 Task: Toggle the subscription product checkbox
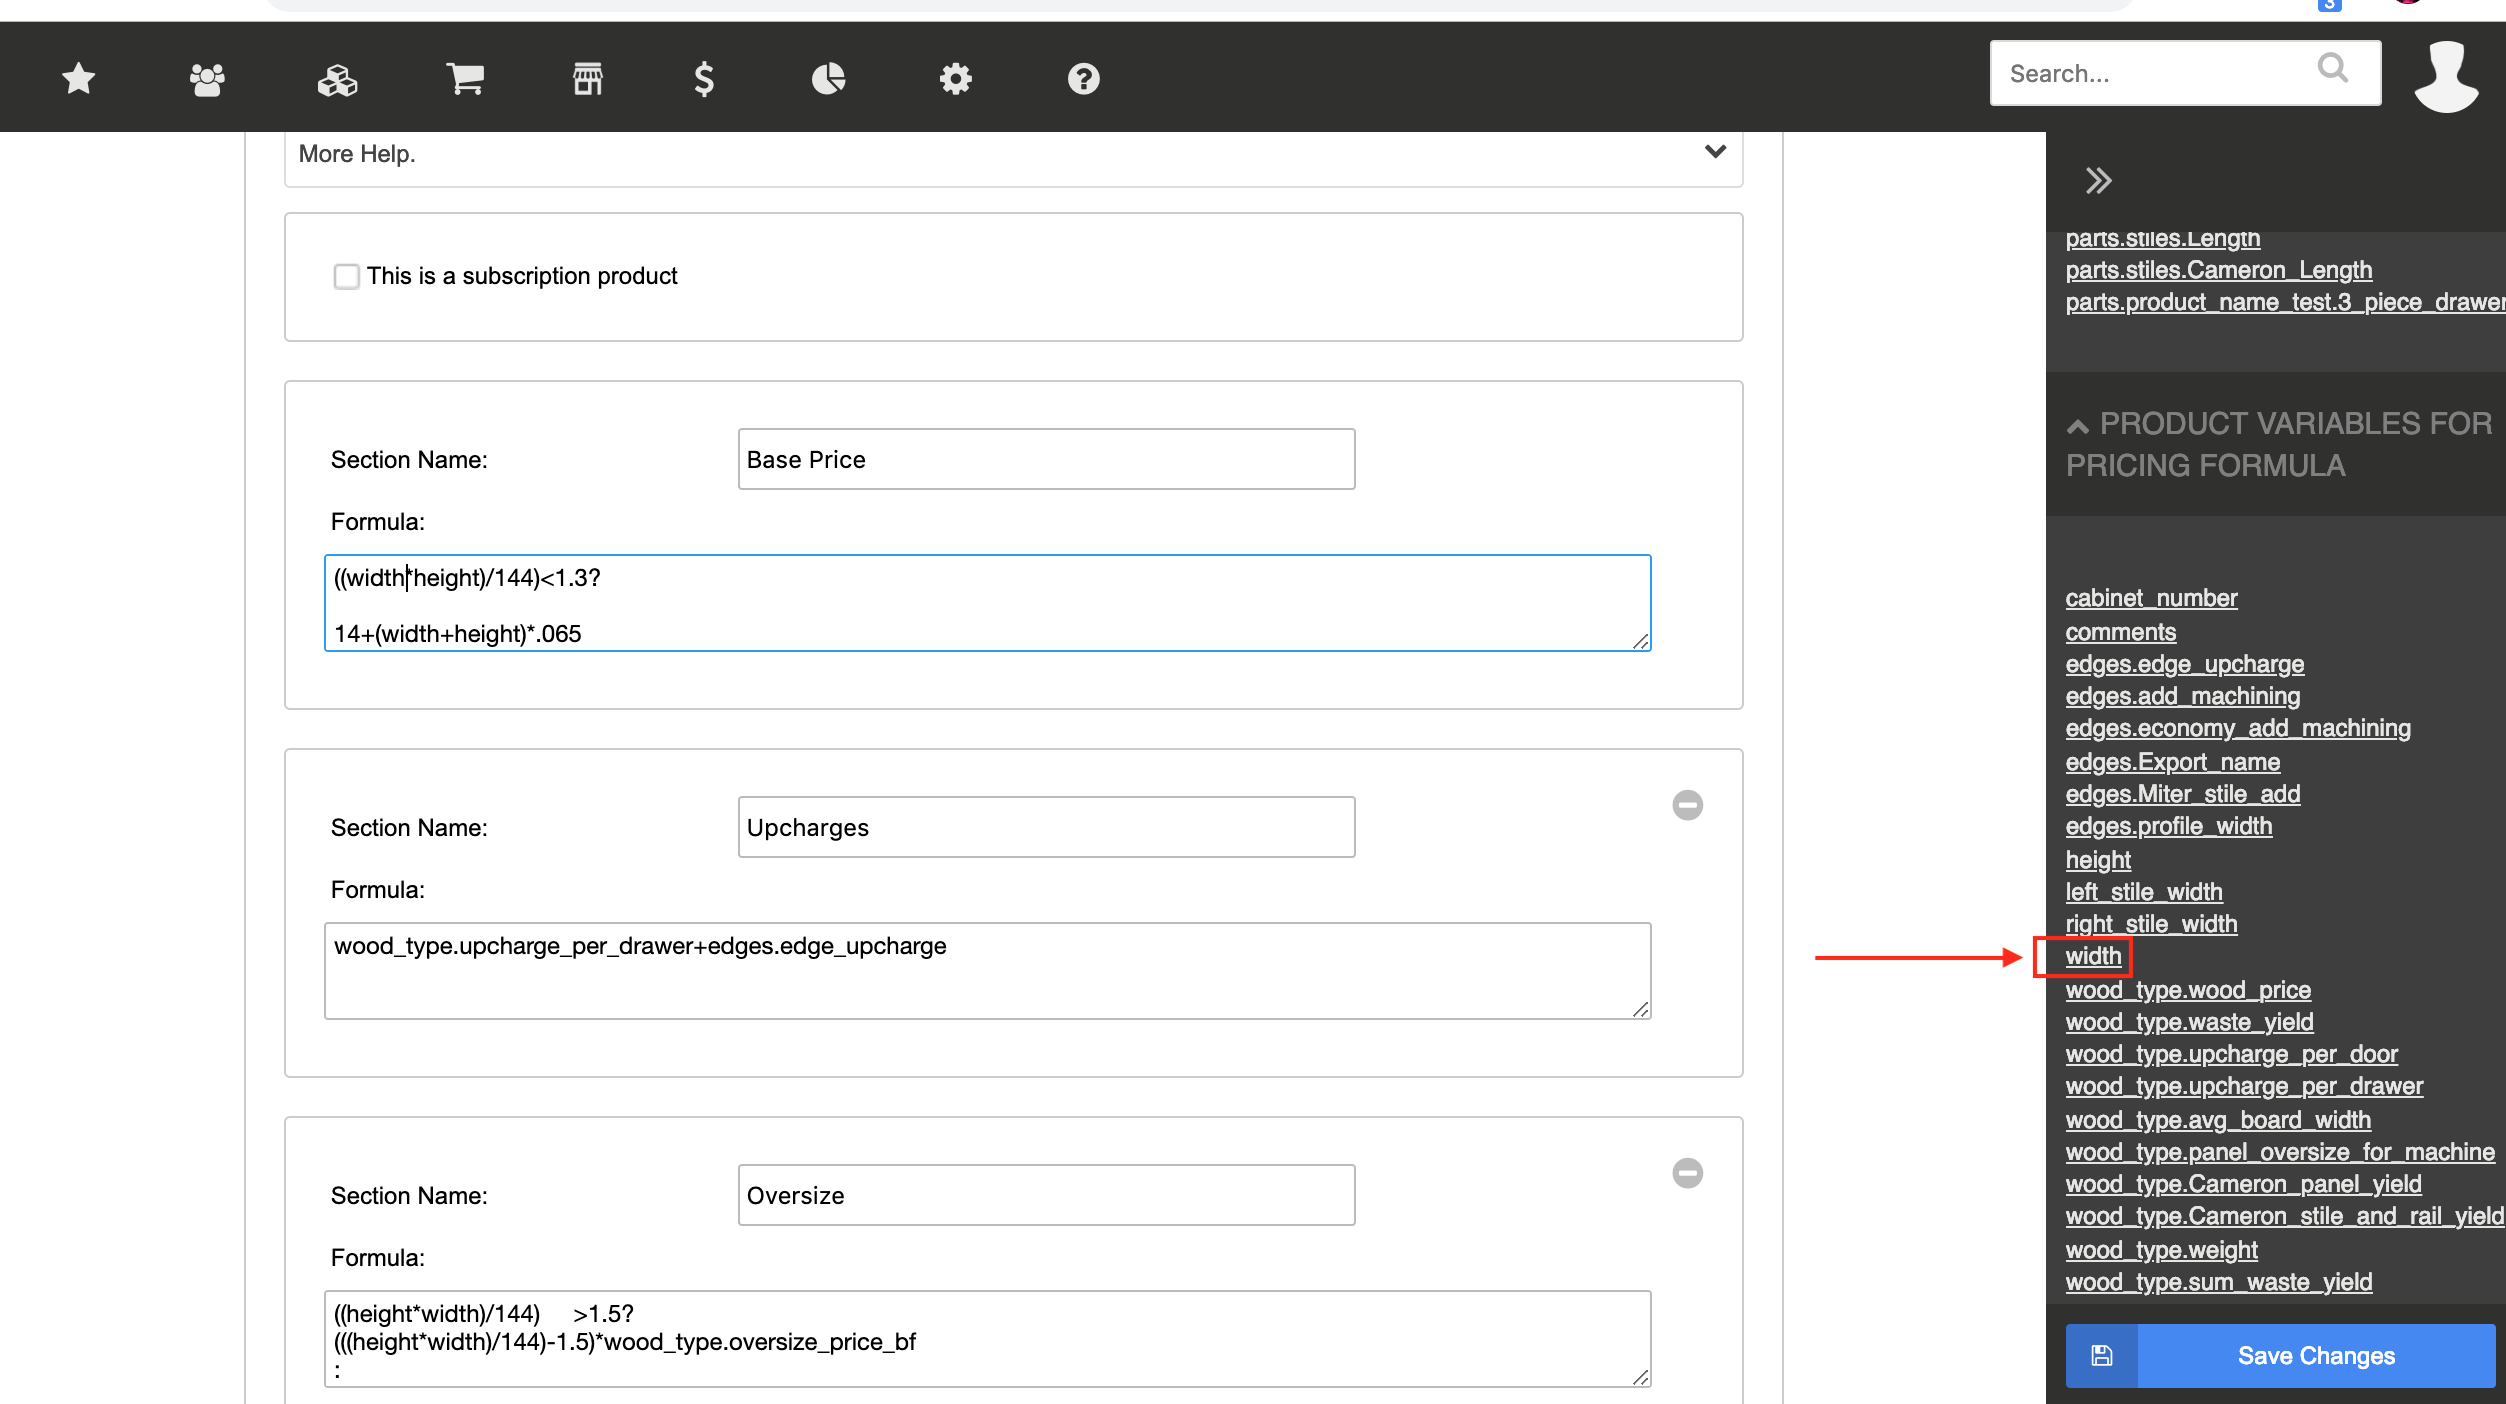coord(344,275)
